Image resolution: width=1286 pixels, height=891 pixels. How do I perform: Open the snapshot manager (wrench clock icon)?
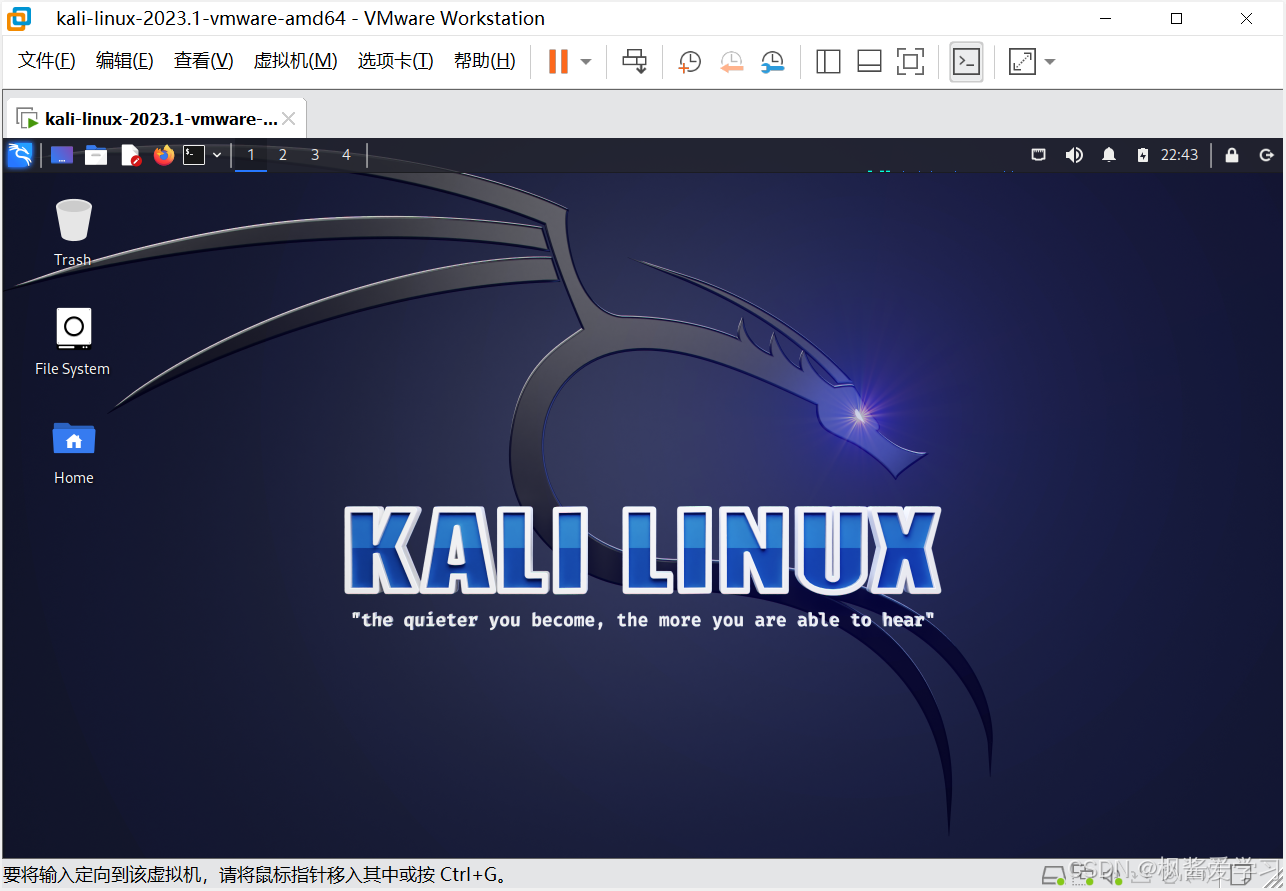(x=772, y=62)
